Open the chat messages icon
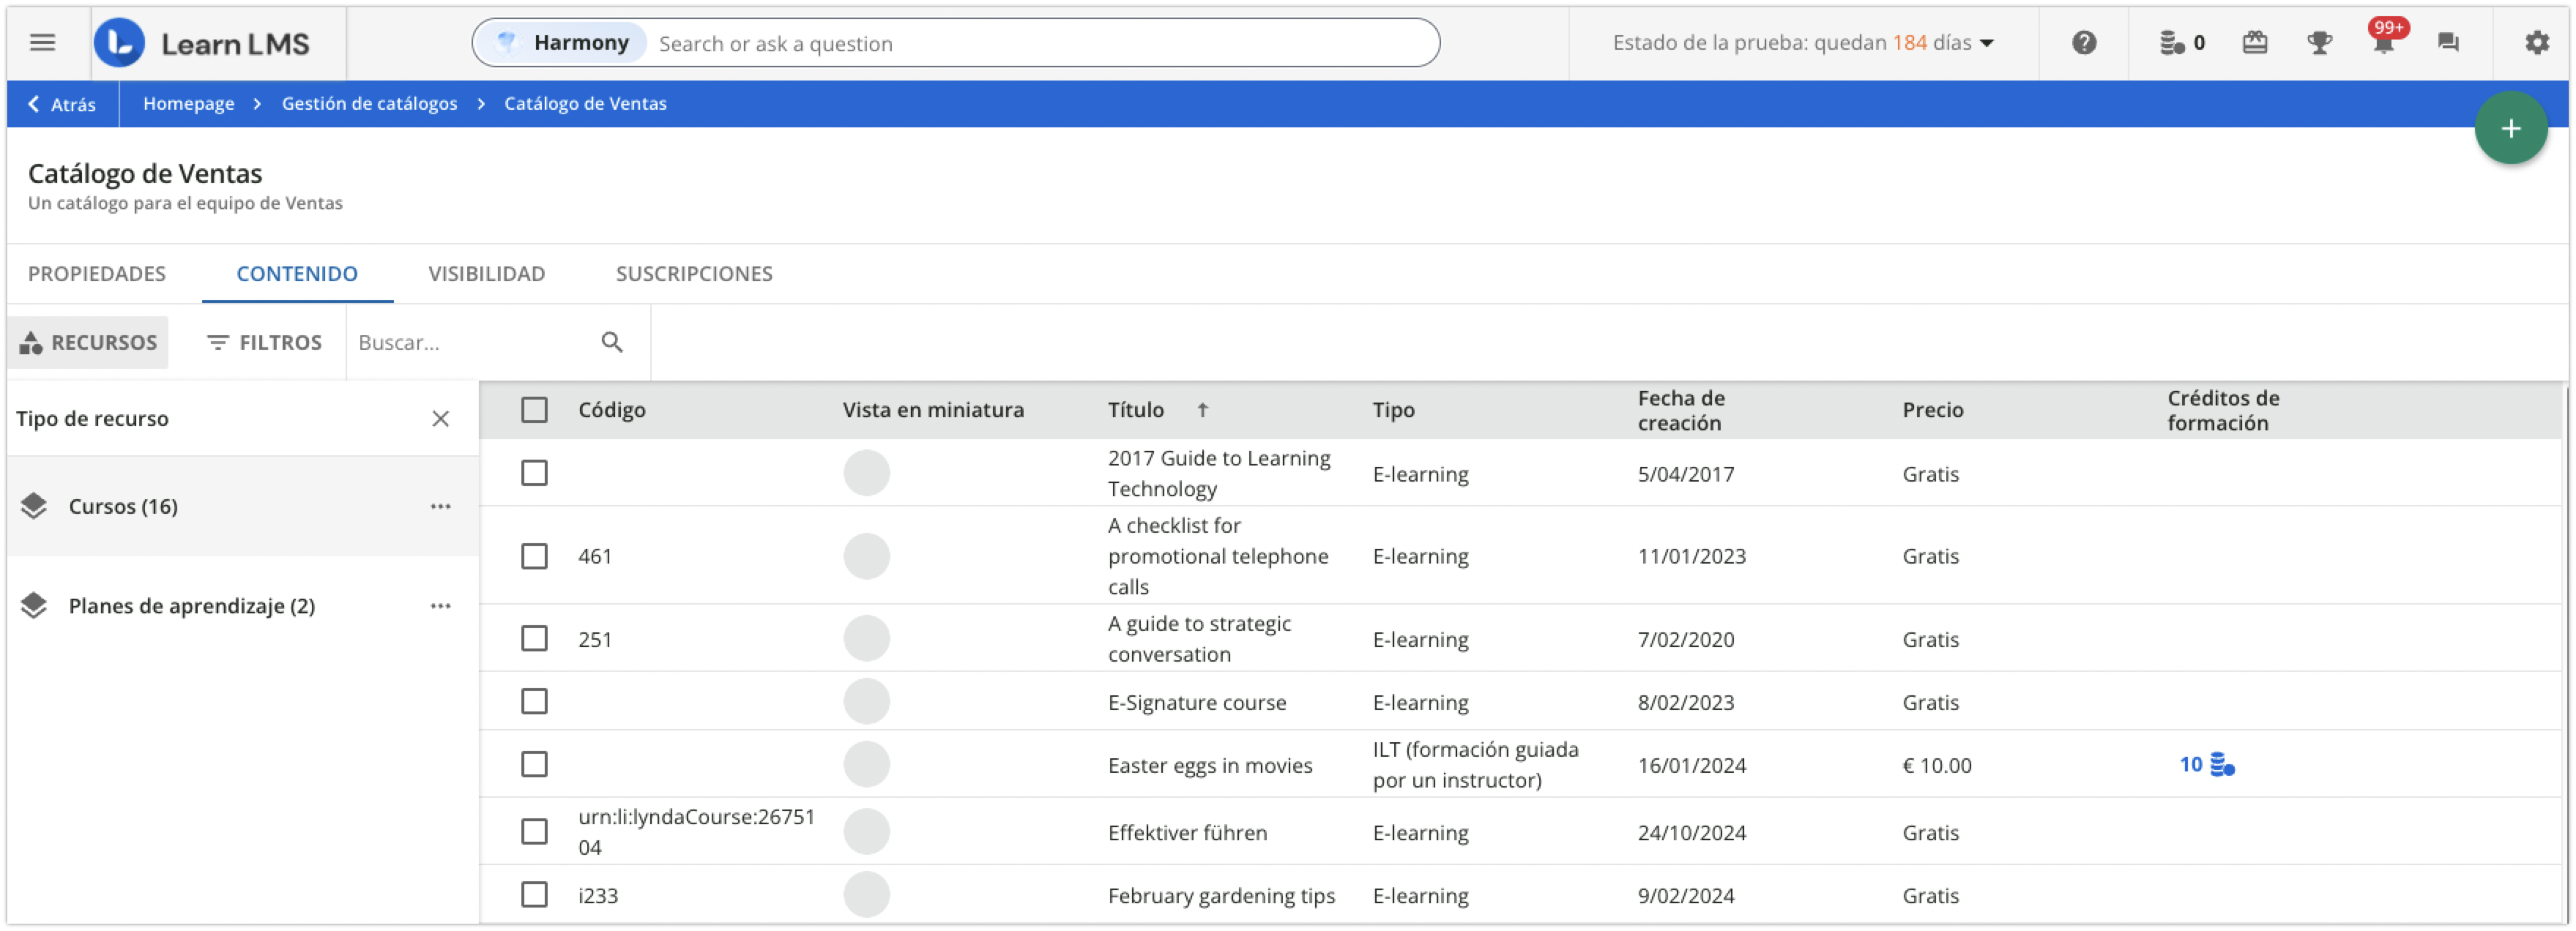 (x=2448, y=43)
